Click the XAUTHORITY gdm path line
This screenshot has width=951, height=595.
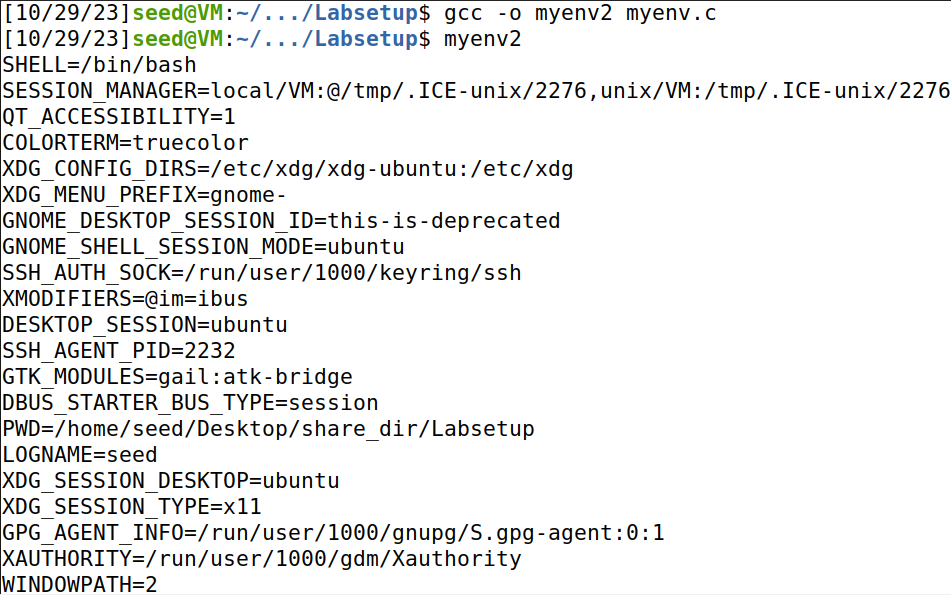coord(262,559)
